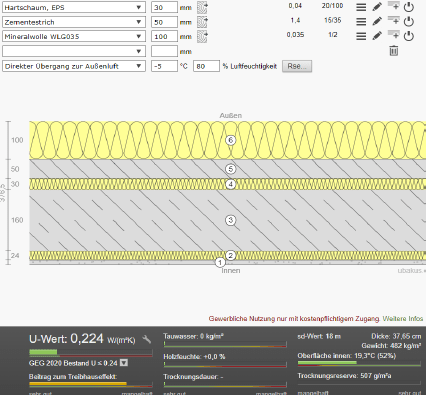Insert a new layer at Hartschaum, EPS row
This screenshot has width=426, height=395.
tap(393, 6)
